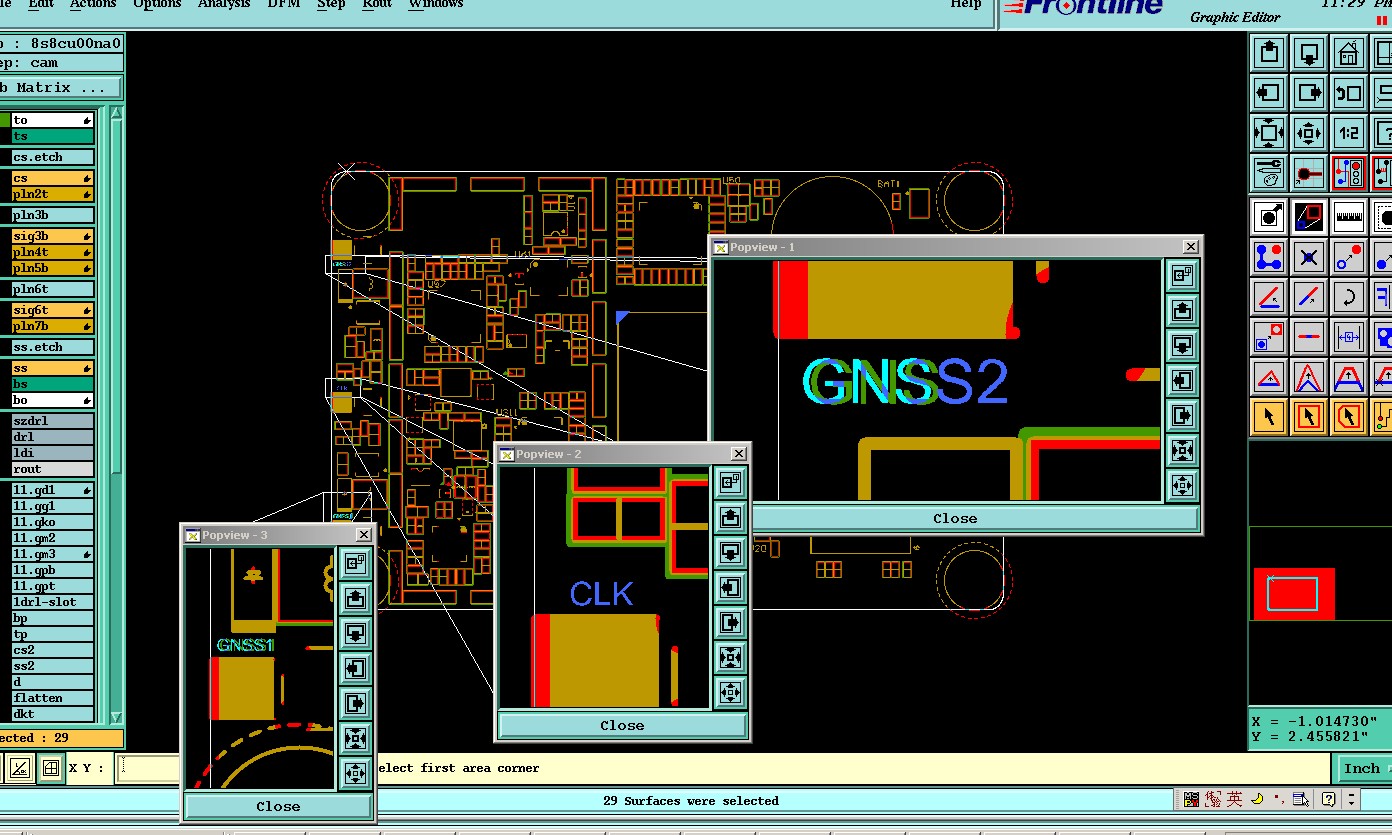Open the Actions menu
1392x835 pixels.
[92, 4]
